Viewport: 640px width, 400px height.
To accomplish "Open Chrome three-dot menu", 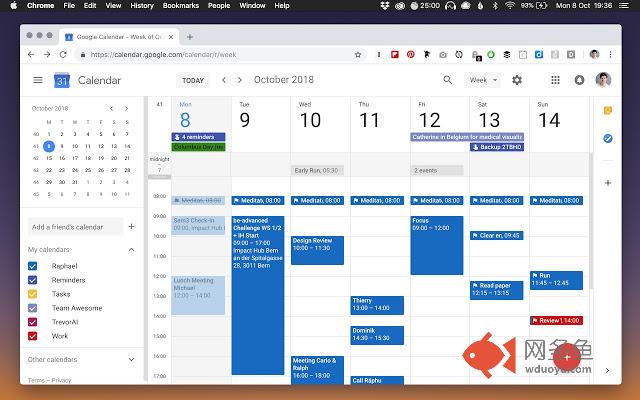I will [x=610, y=54].
